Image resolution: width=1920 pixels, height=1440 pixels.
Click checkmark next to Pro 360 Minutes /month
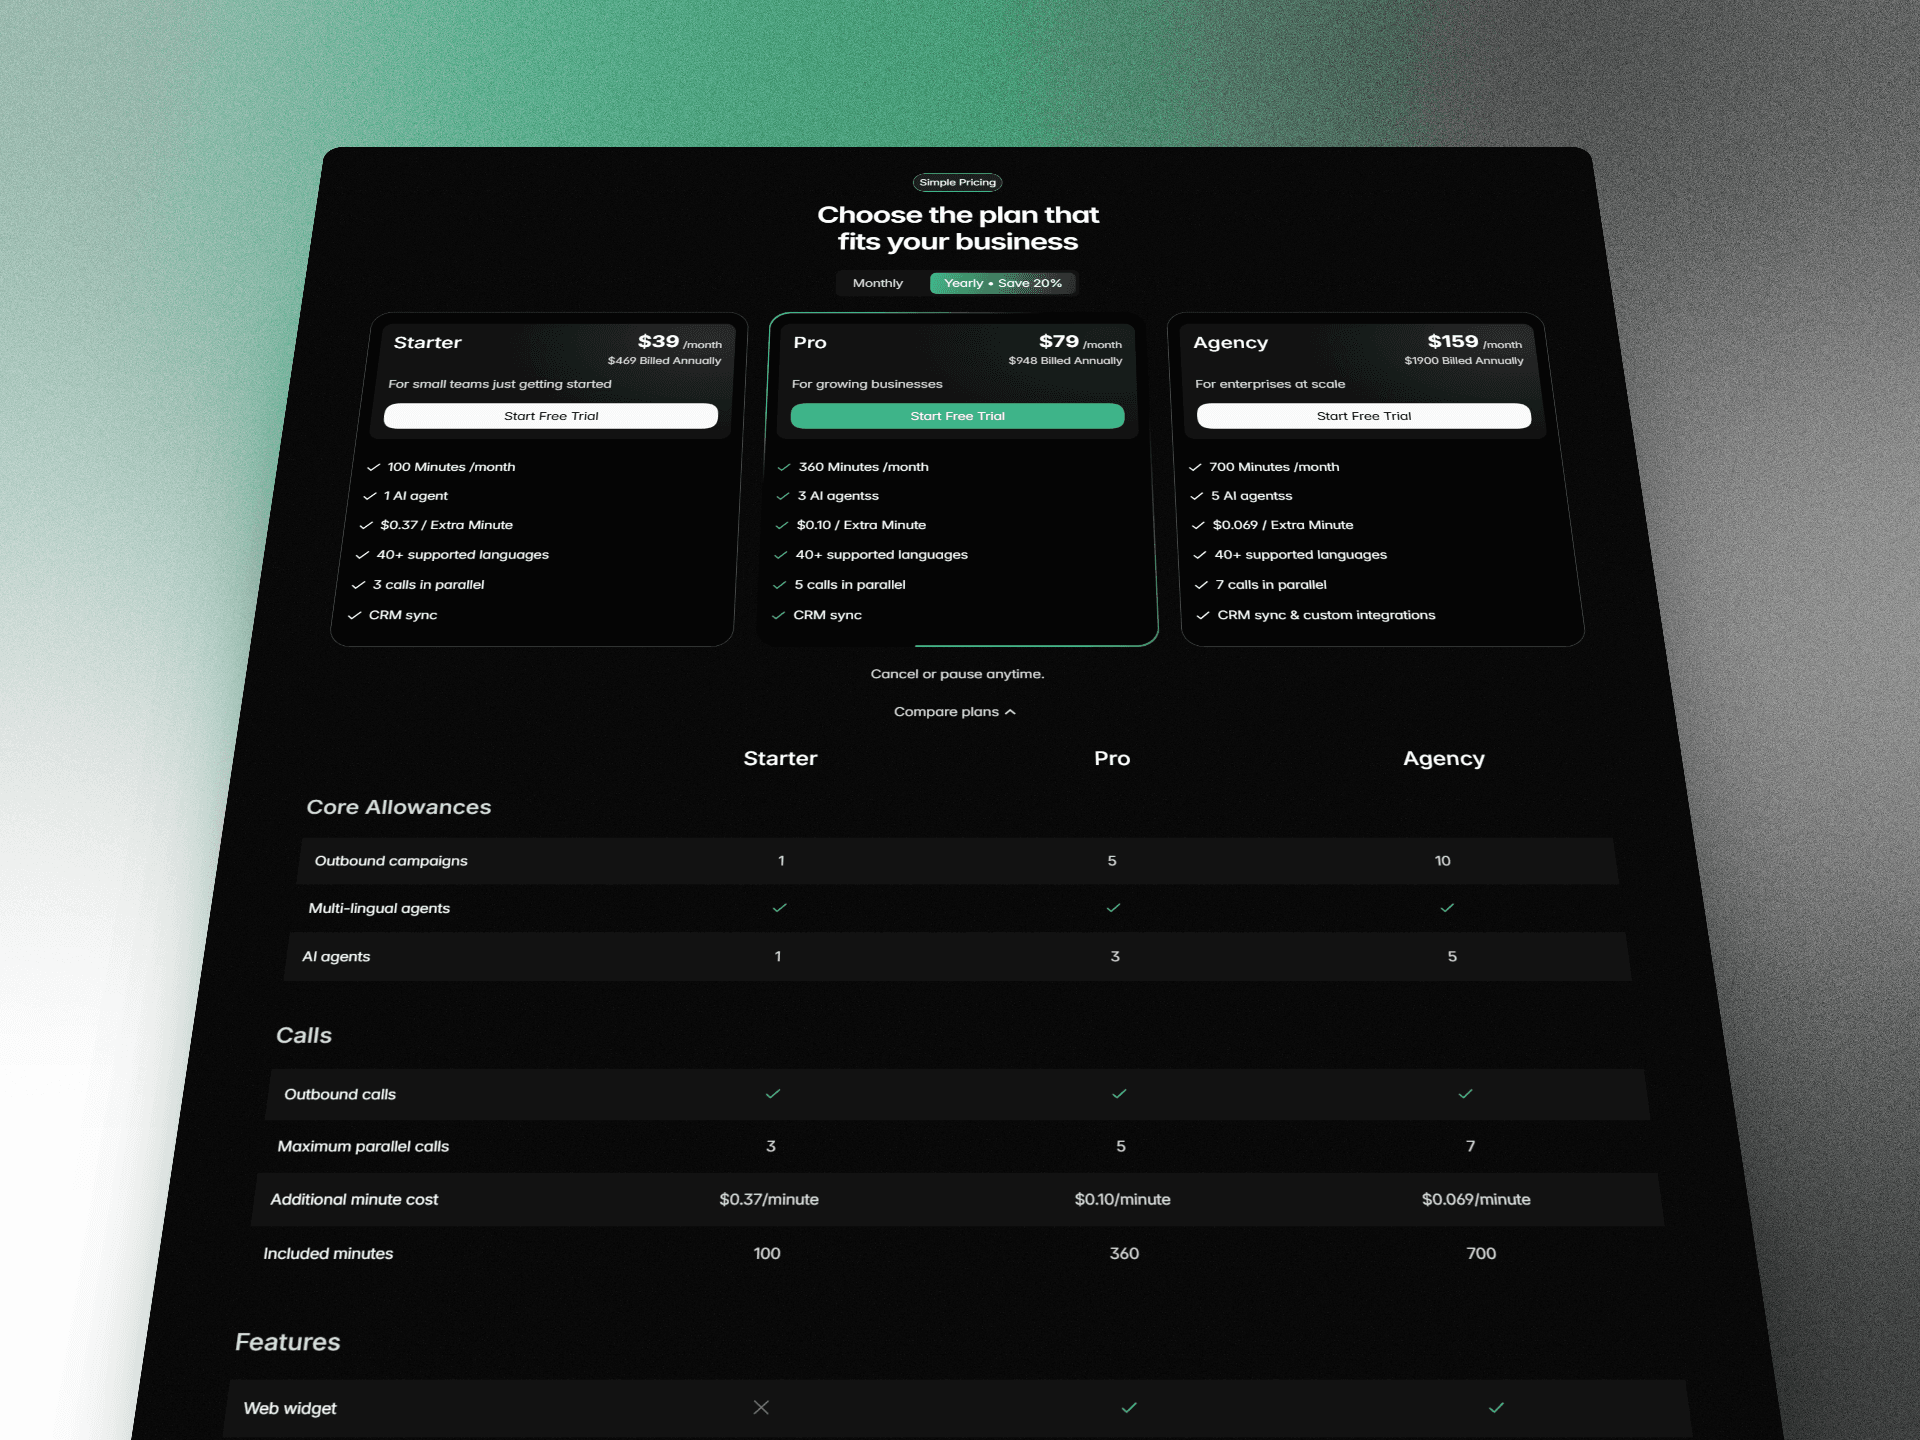pyautogui.click(x=784, y=467)
